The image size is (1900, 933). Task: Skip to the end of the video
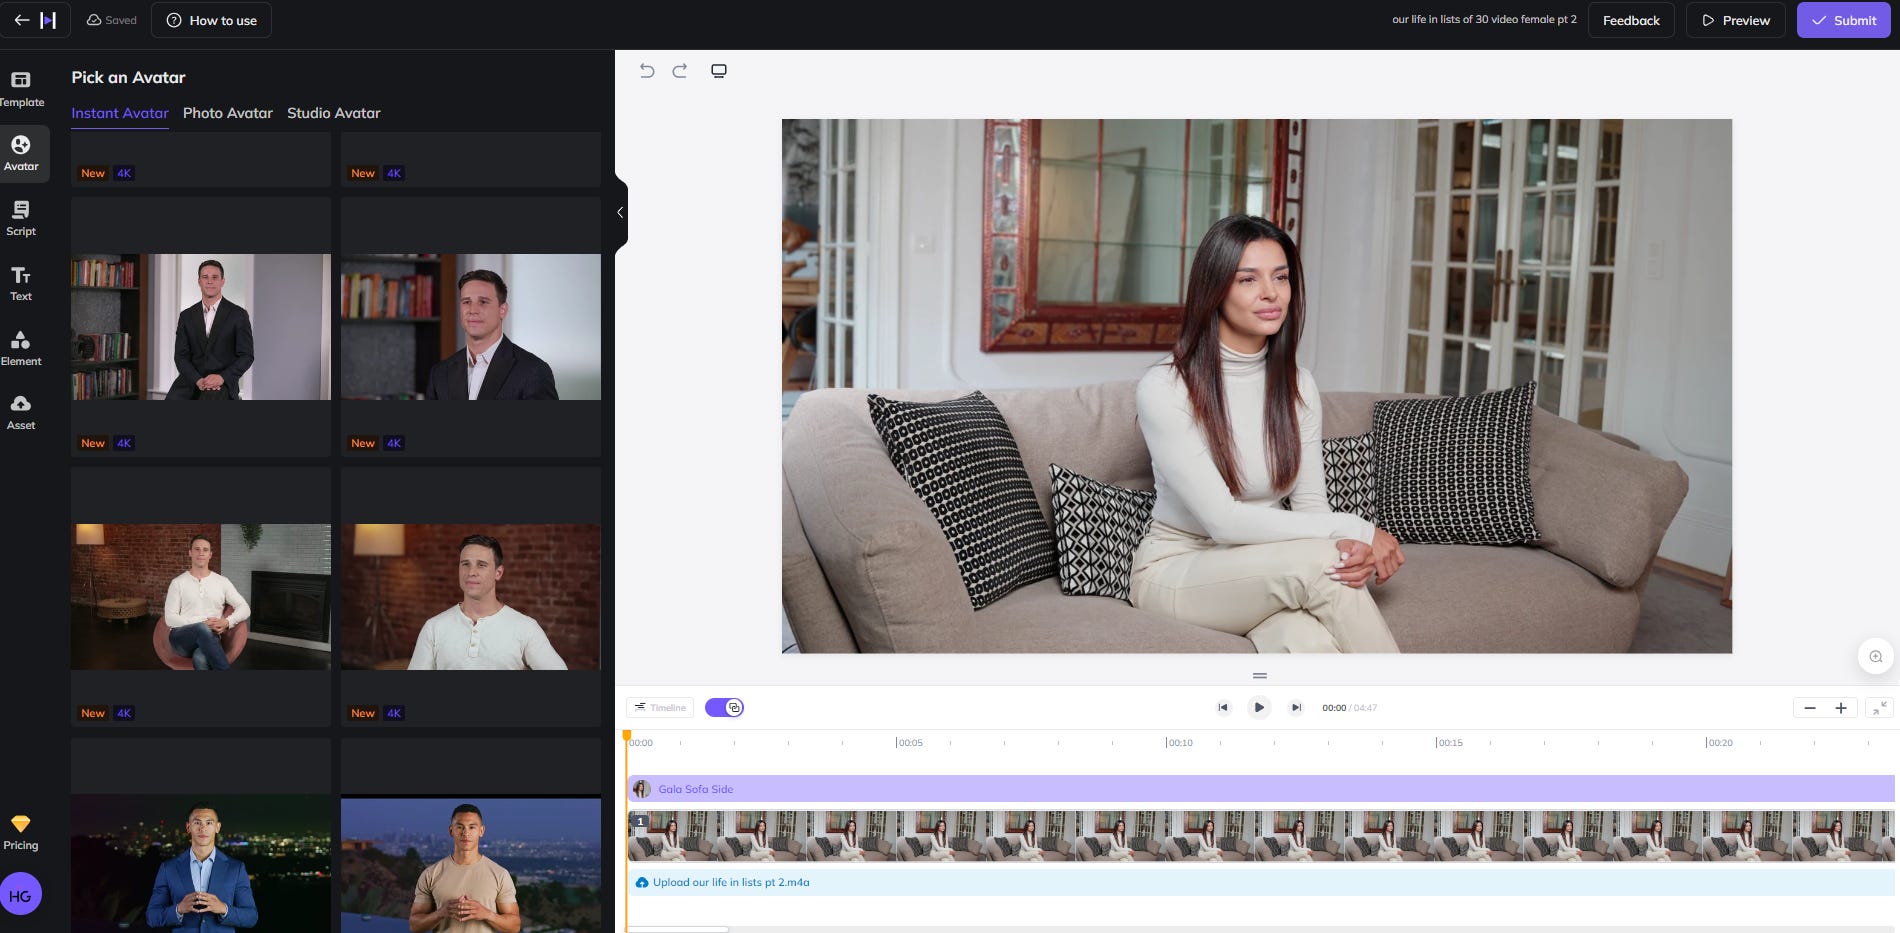pos(1296,707)
